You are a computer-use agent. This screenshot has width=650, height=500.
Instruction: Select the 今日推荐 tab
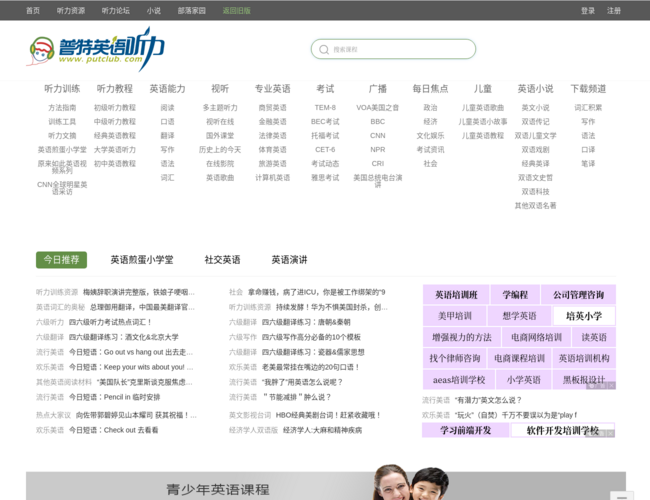pos(61,260)
